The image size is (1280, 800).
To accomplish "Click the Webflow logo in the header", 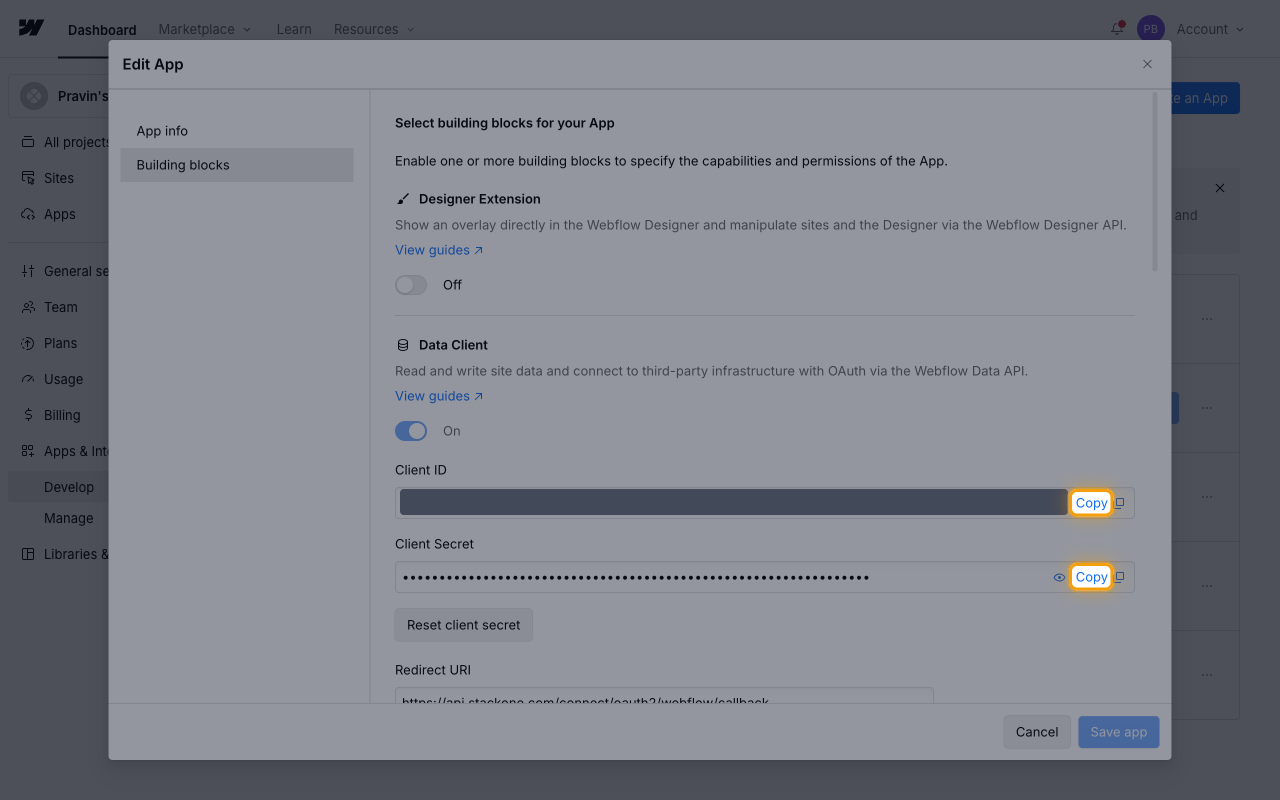I will pos(31,28).
